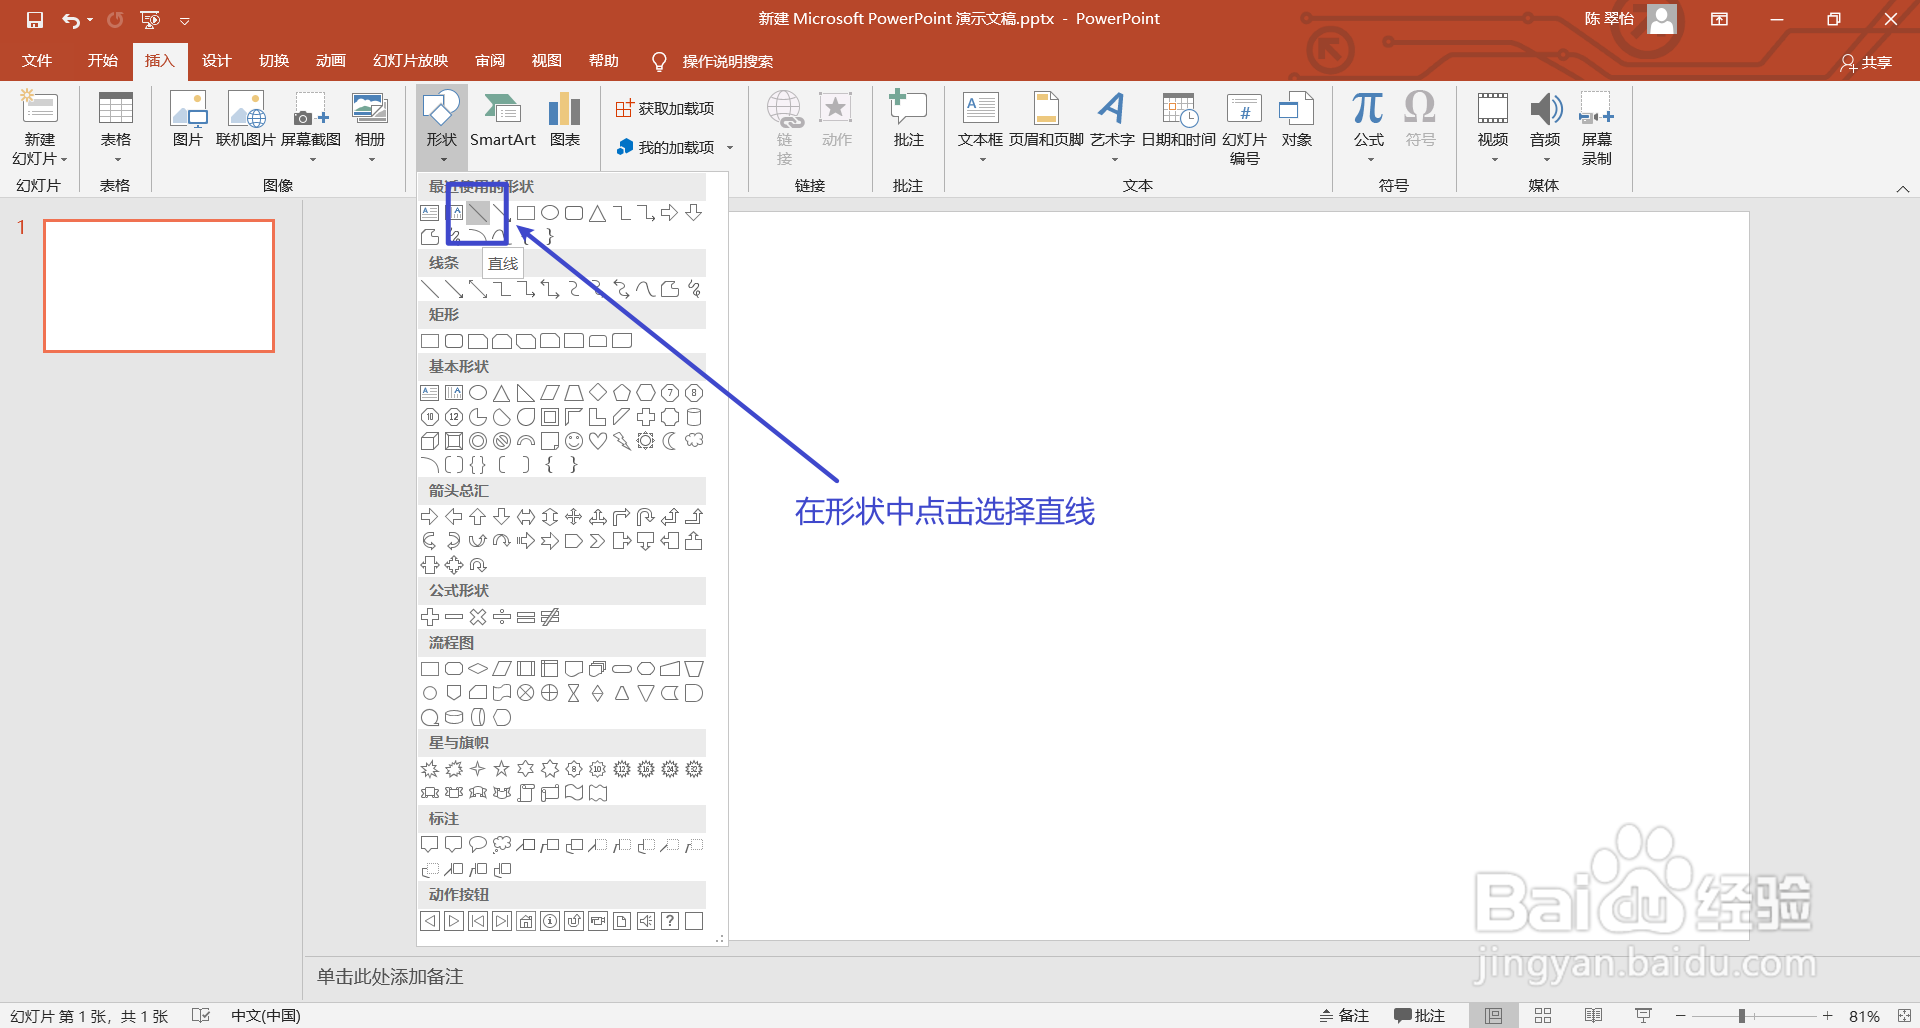
Task: Select the flowchart decision diamond shape
Action: [478, 669]
